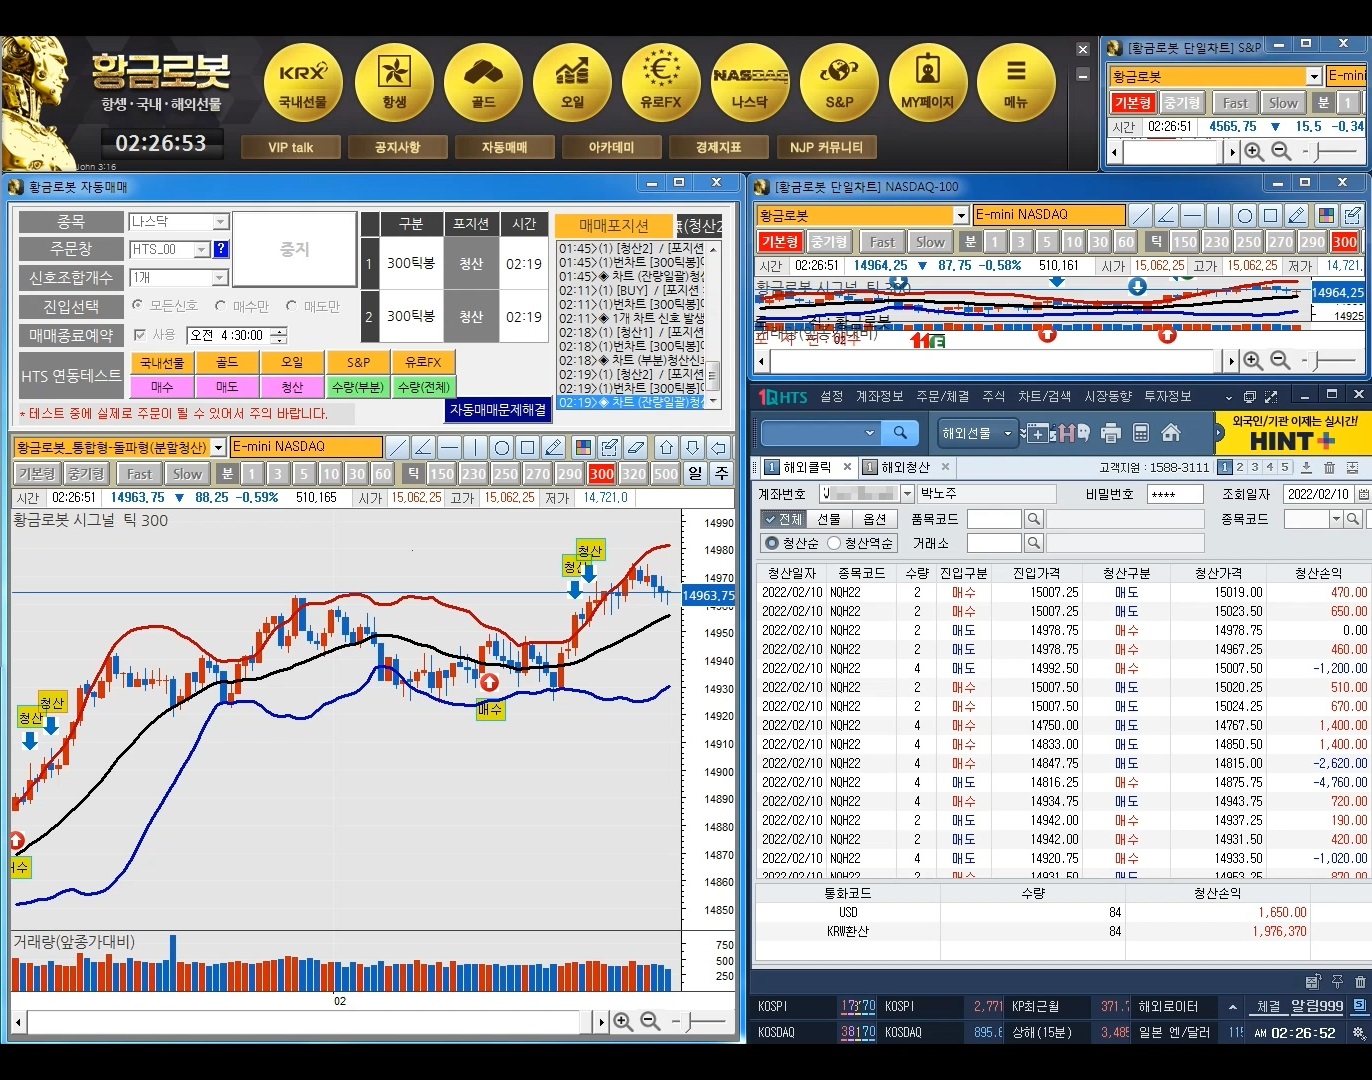Open the KRX 국내선물 round gold button
1372x1080 pixels.
[303, 83]
